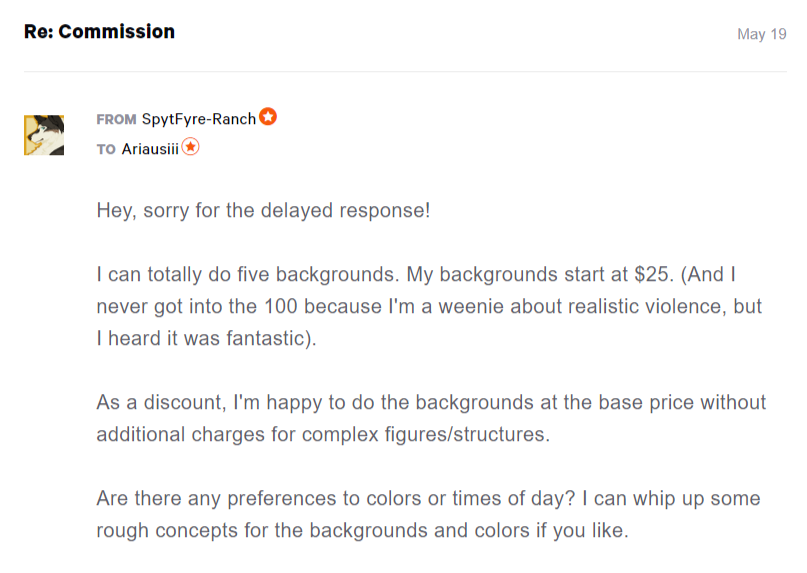807x573 pixels.
Task: Click the 'I heard it was fantastic' line
Action: 206,338
